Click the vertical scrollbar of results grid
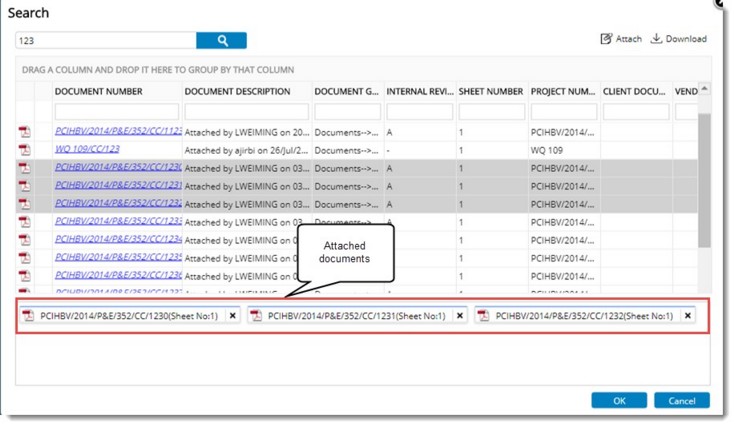Viewport: 735px width, 427px height. tap(705, 180)
